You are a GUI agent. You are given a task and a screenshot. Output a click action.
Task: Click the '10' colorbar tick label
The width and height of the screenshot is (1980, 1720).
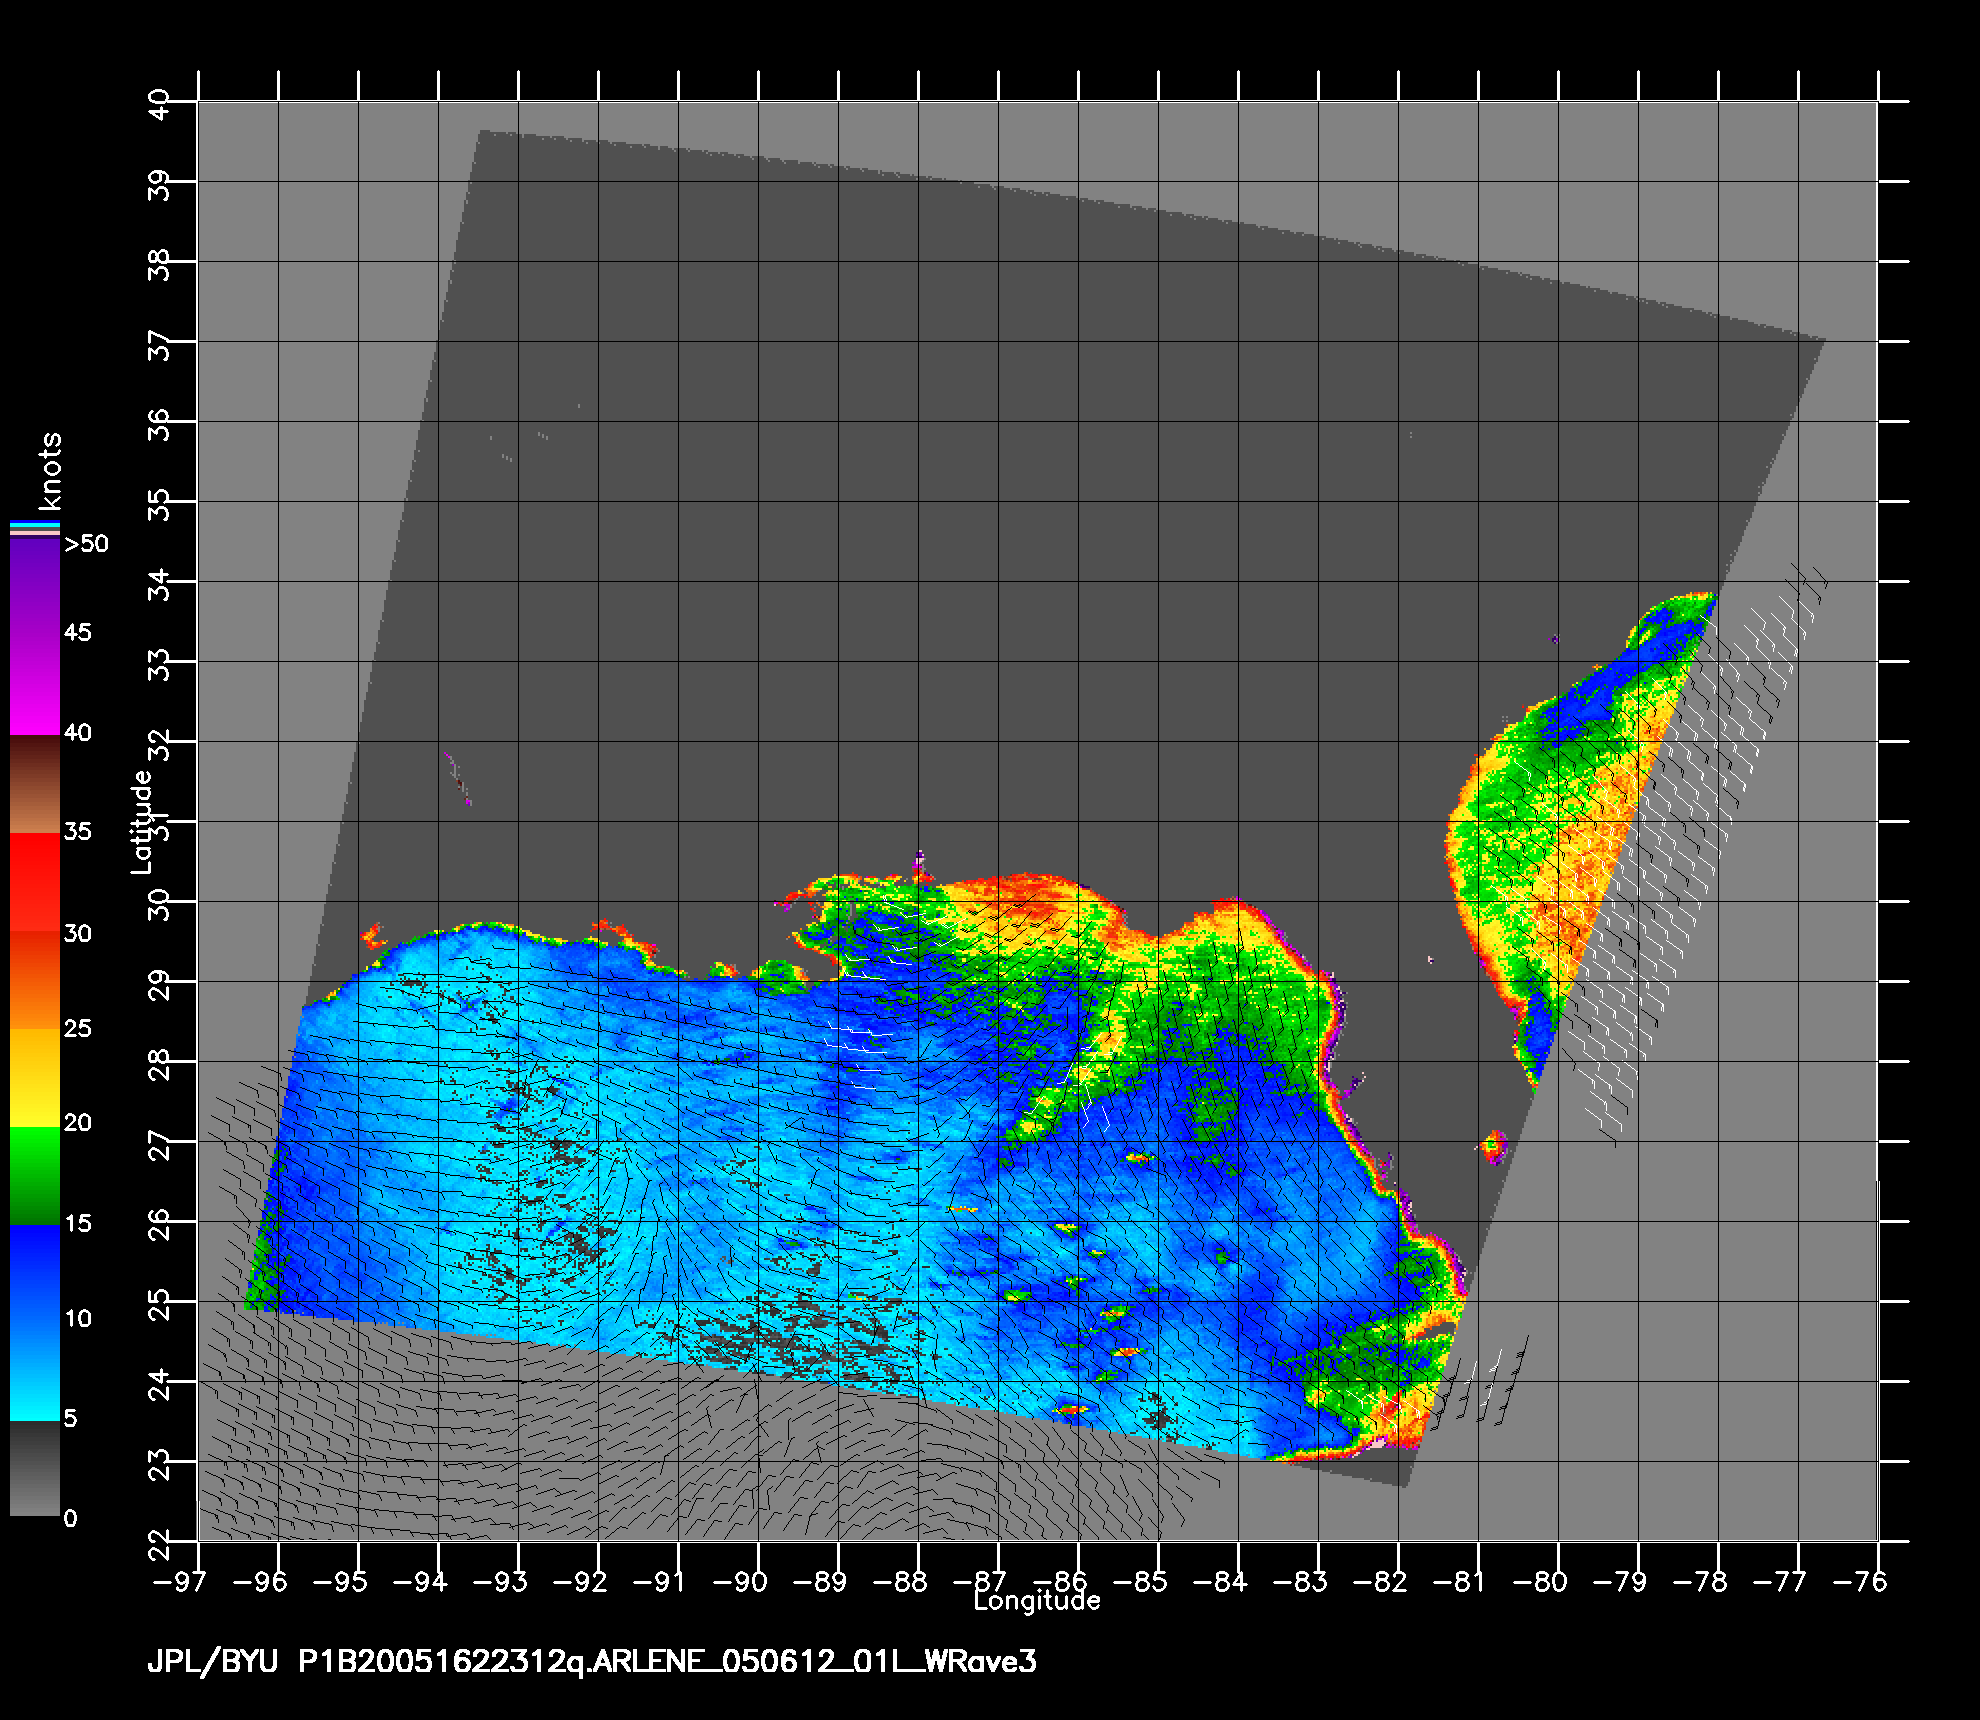pyautogui.click(x=77, y=1318)
